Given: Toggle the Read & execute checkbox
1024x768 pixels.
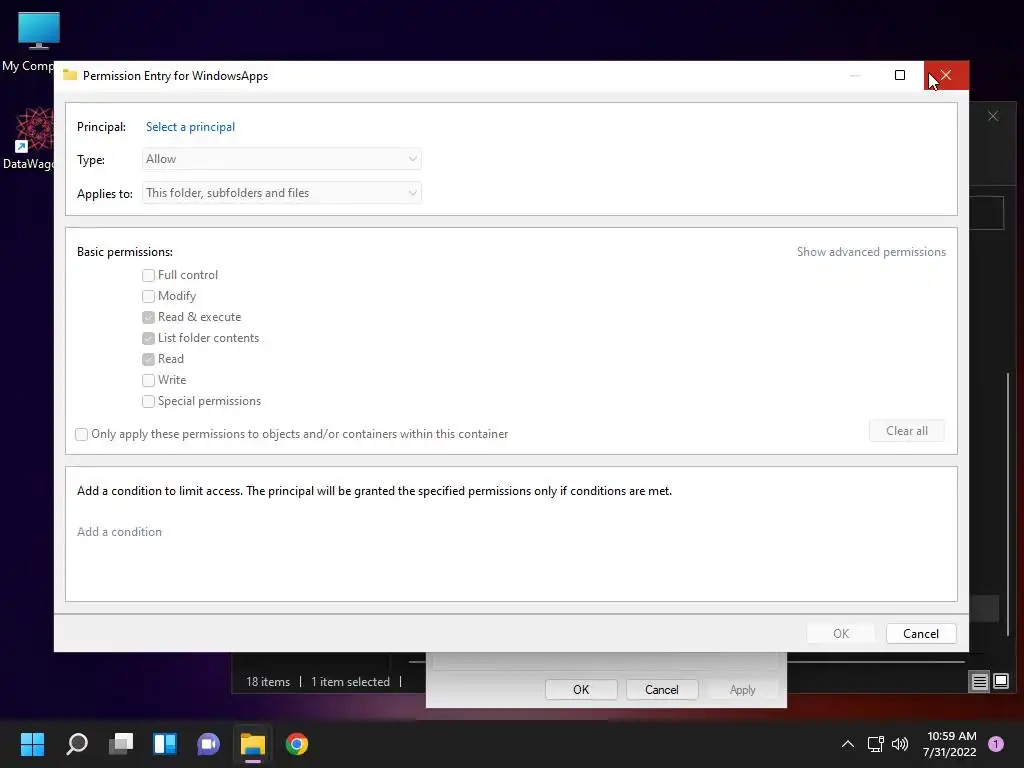Looking at the screenshot, I should click(x=148, y=317).
